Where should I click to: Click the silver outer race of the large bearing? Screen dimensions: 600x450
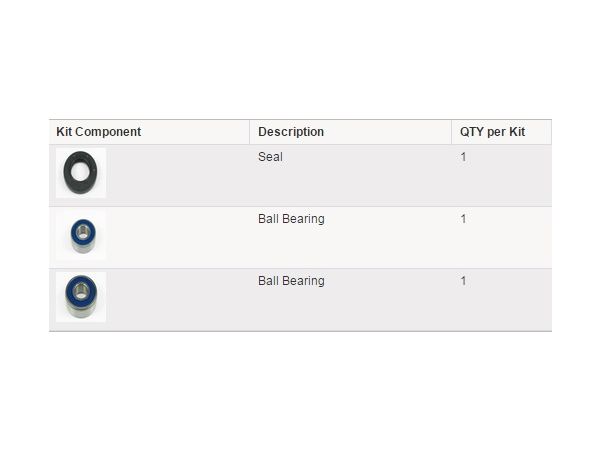click(x=81, y=311)
